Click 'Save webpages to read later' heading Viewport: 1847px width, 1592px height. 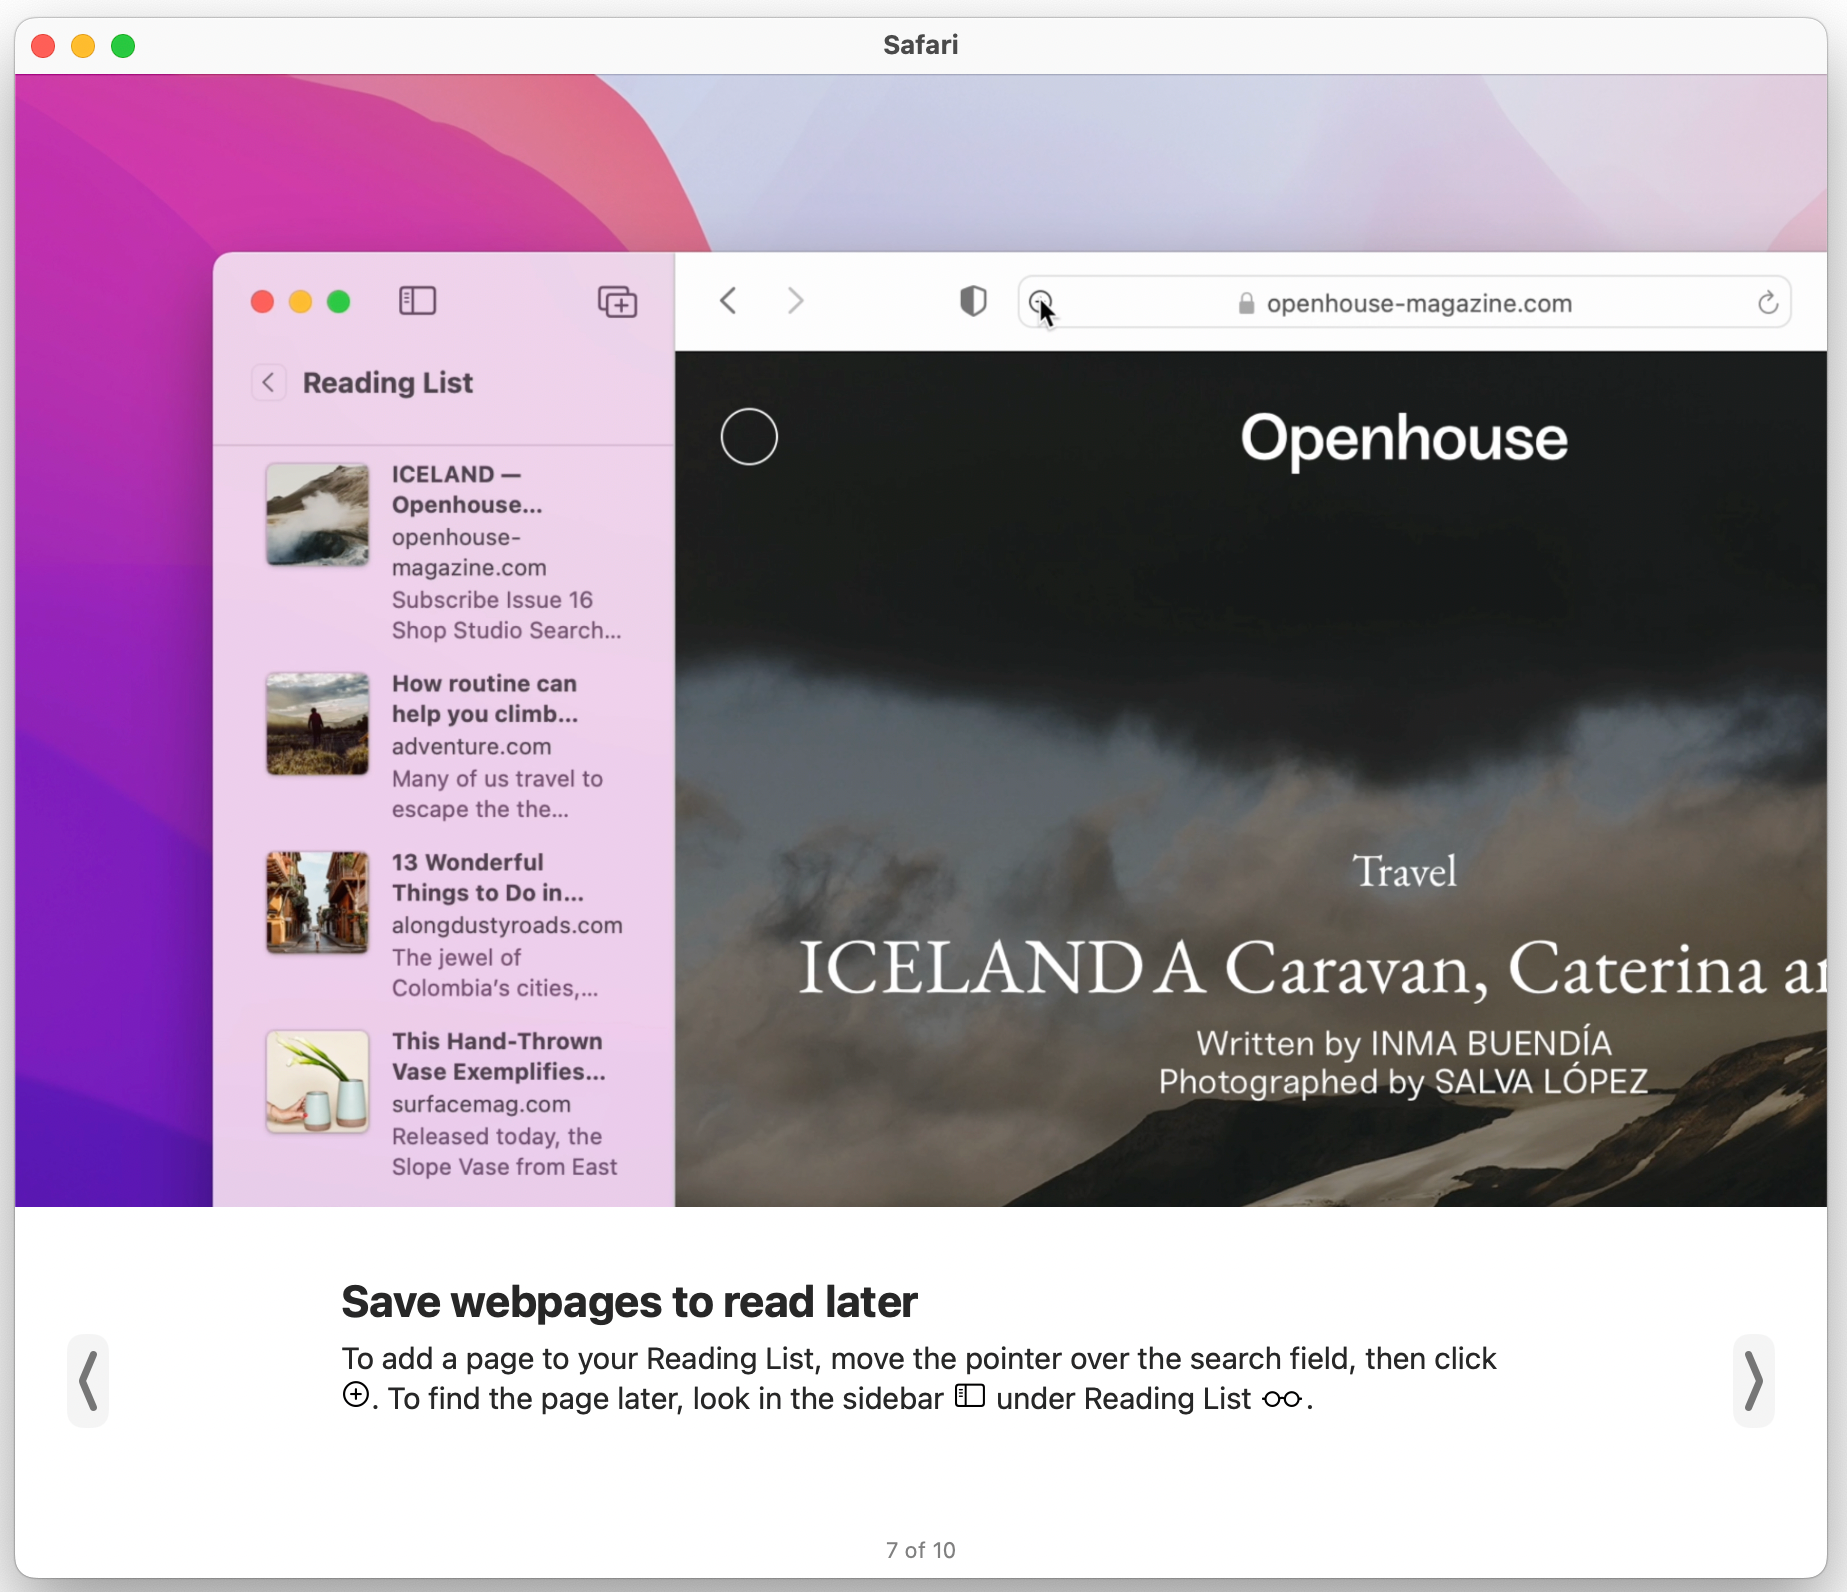(x=629, y=1302)
